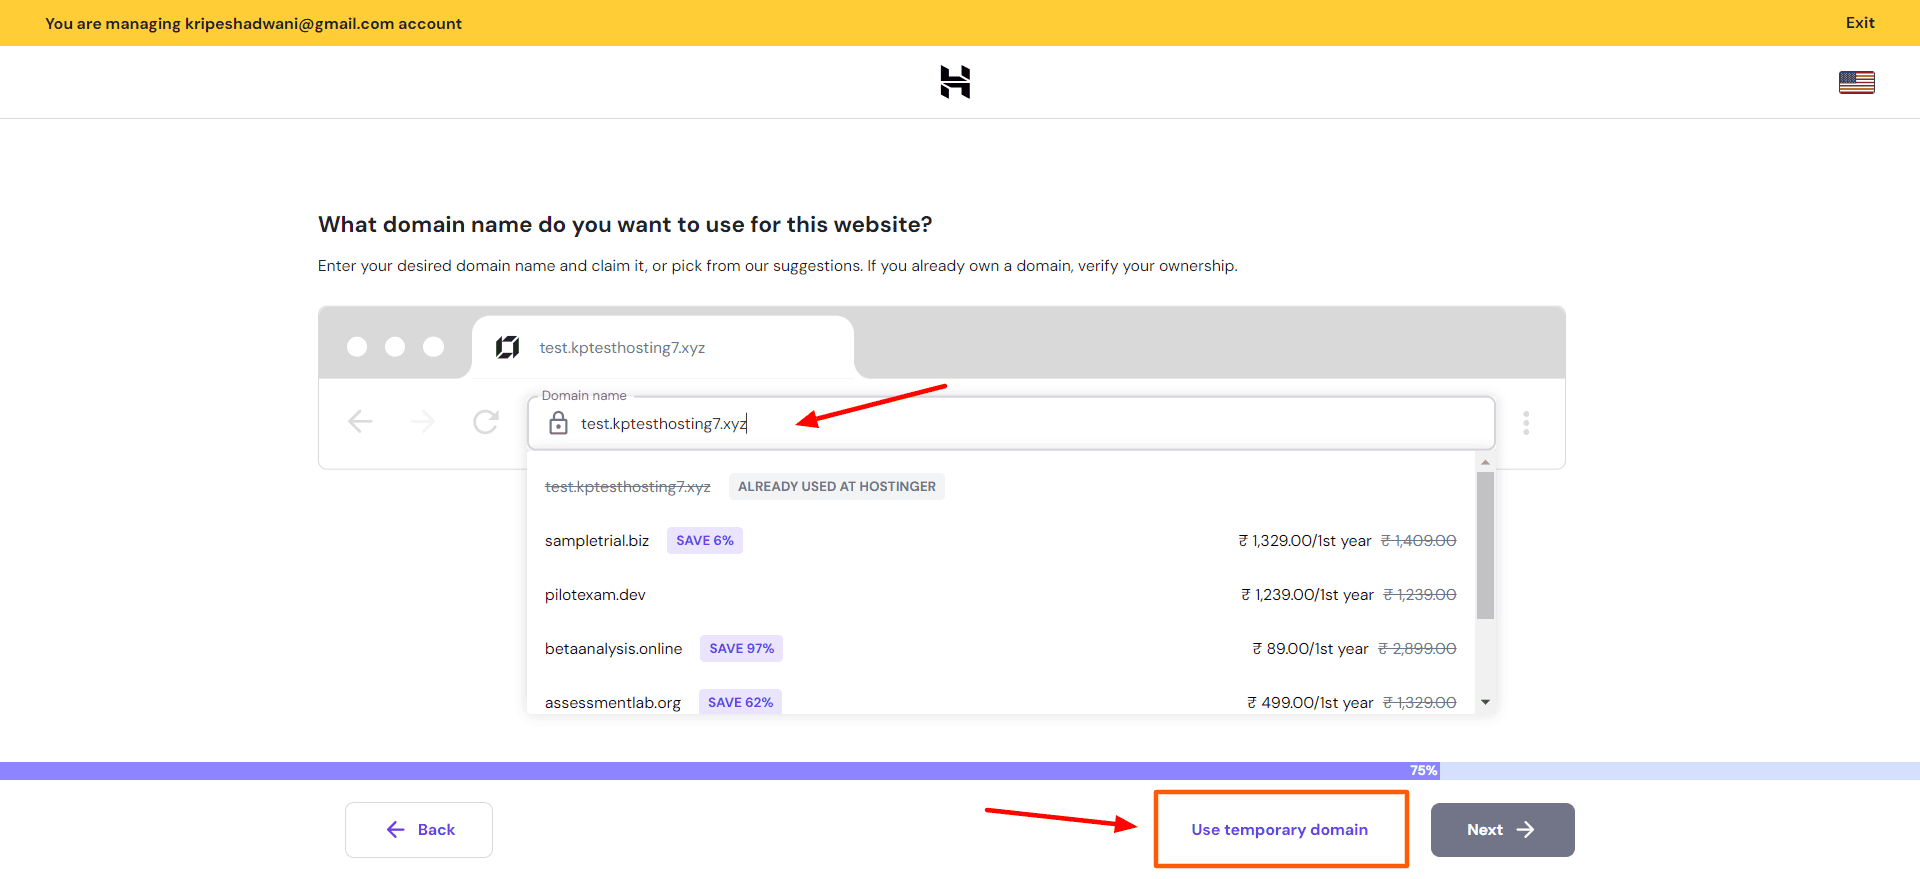
Task: Click the scroll up arrow of suggestions list
Action: [1485, 462]
